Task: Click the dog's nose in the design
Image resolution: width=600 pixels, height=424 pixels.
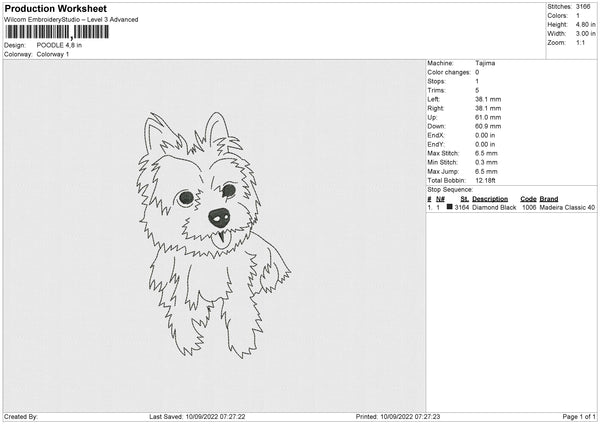Action: click(219, 218)
